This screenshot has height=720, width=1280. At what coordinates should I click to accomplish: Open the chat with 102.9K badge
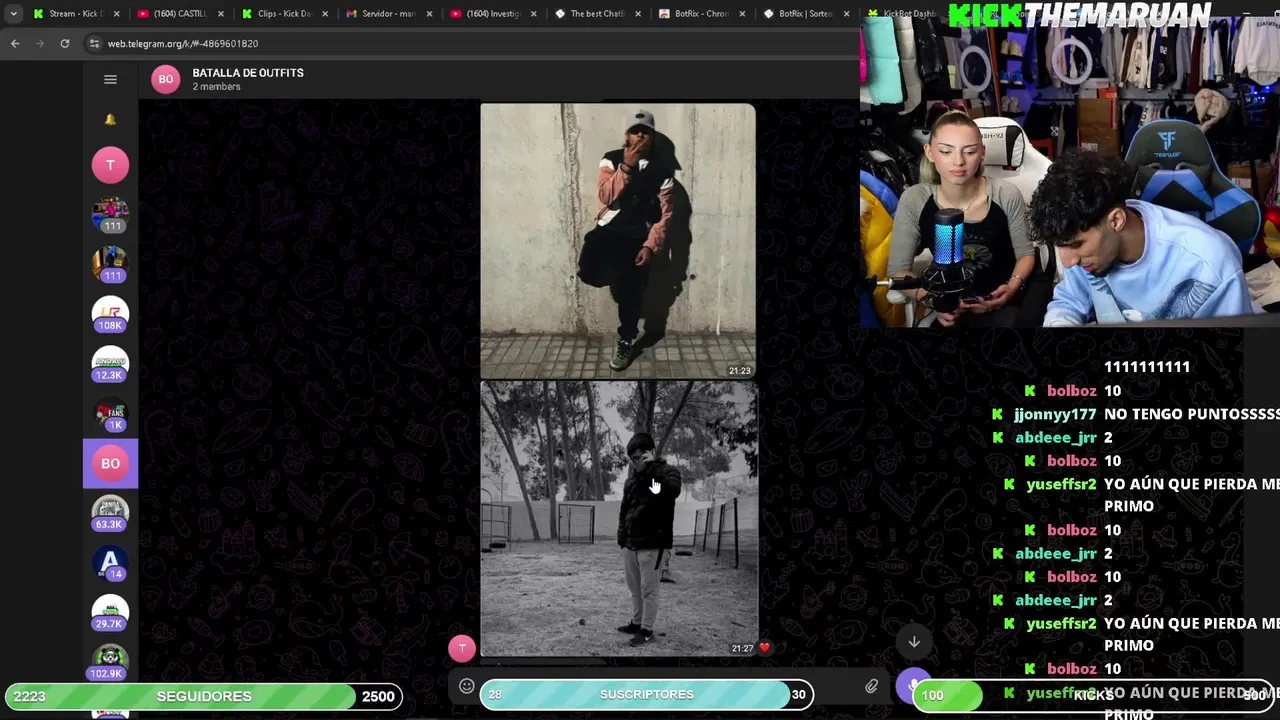(110, 663)
